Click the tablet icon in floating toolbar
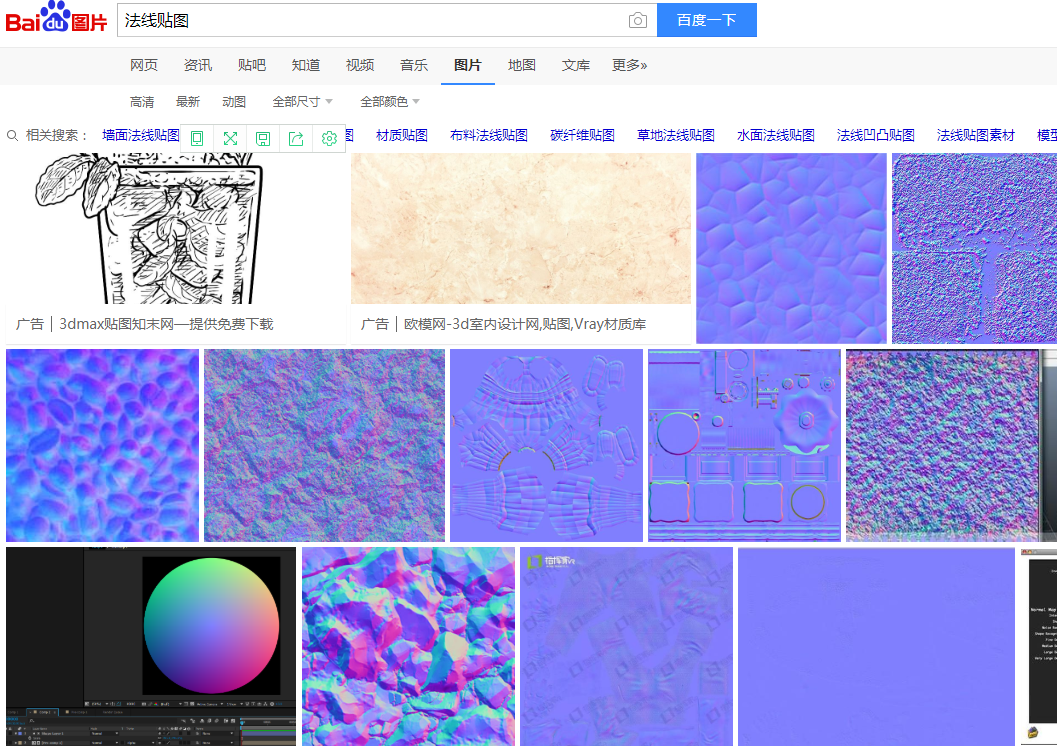Viewport: 1057px width, 746px height. [197, 138]
